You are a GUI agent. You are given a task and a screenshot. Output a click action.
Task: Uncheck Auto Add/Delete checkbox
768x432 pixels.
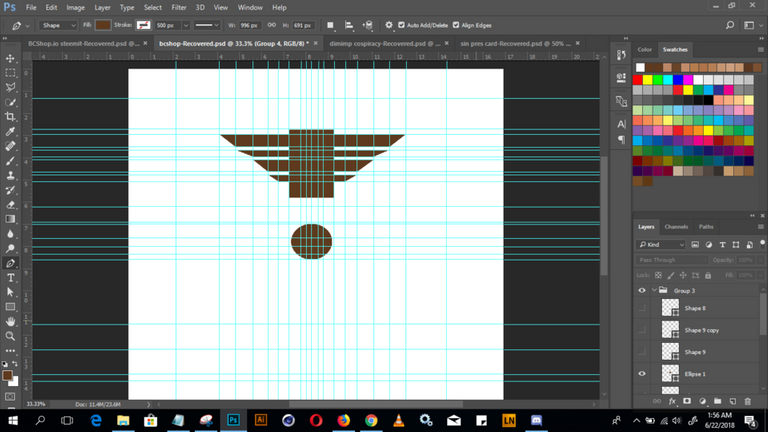[x=401, y=24]
